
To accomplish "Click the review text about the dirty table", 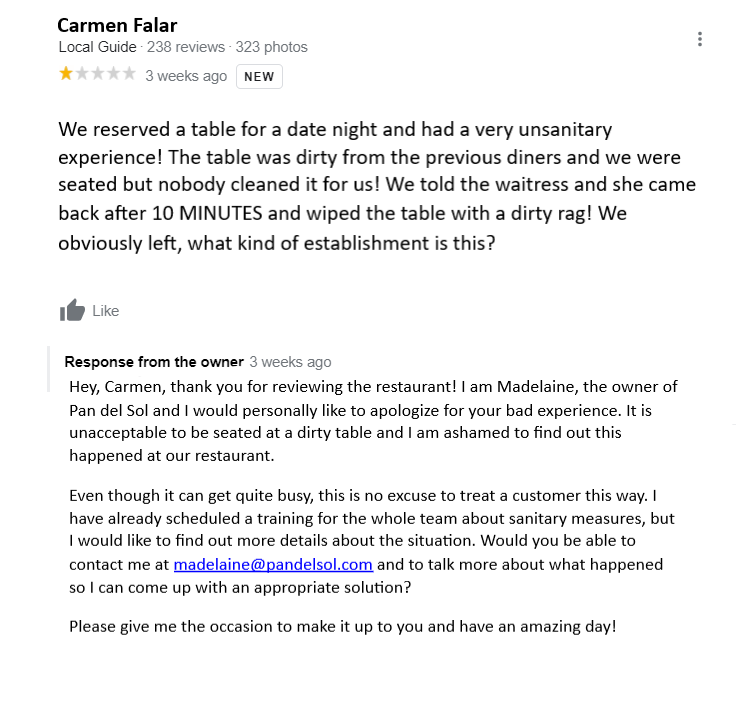I will click(x=377, y=186).
